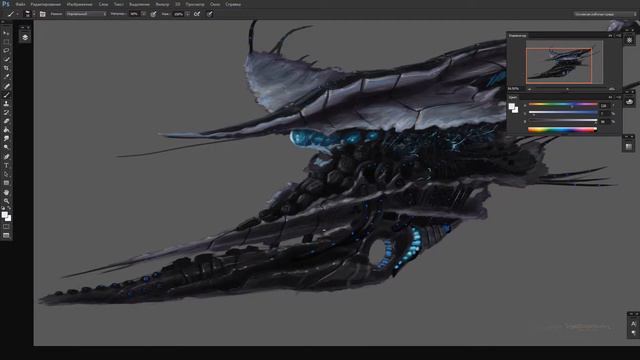Select the Dodge tool

coord(6,147)
